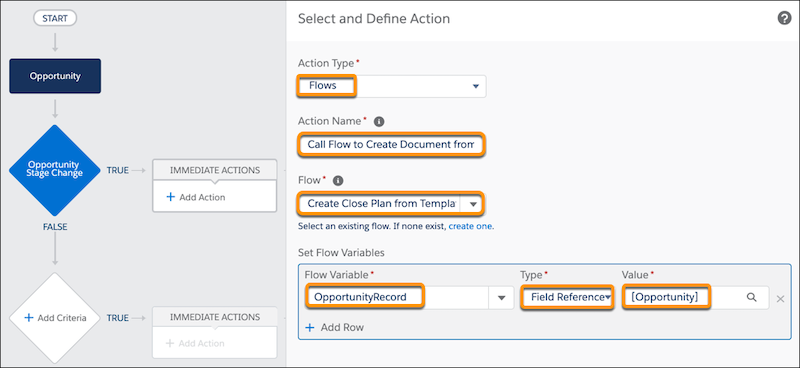
Task: Click the info icon beside Action Name
Action: tap(379, 121)
